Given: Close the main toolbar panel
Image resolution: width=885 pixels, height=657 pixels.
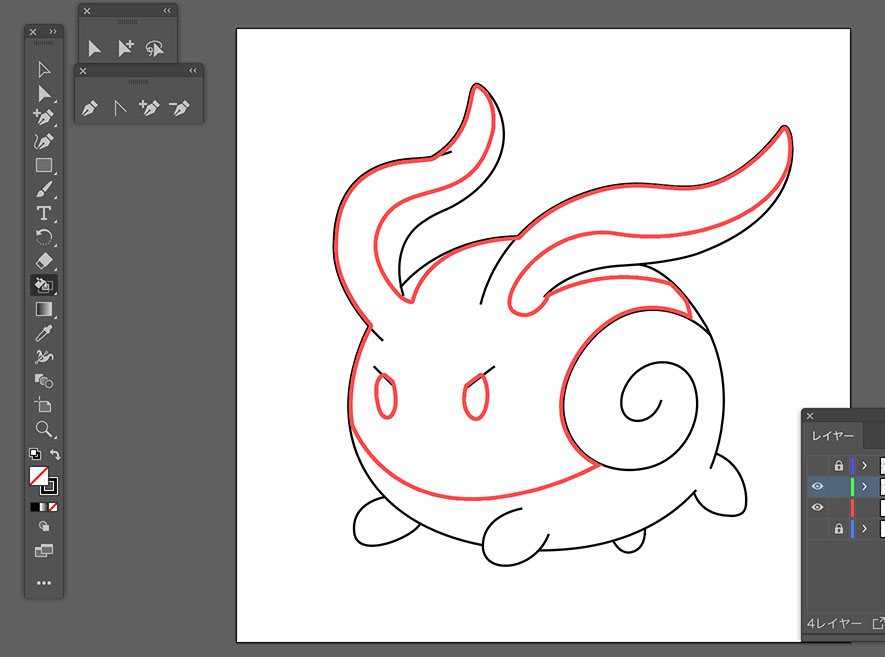Looking at the screenshot, I should [x=33, y=32].
